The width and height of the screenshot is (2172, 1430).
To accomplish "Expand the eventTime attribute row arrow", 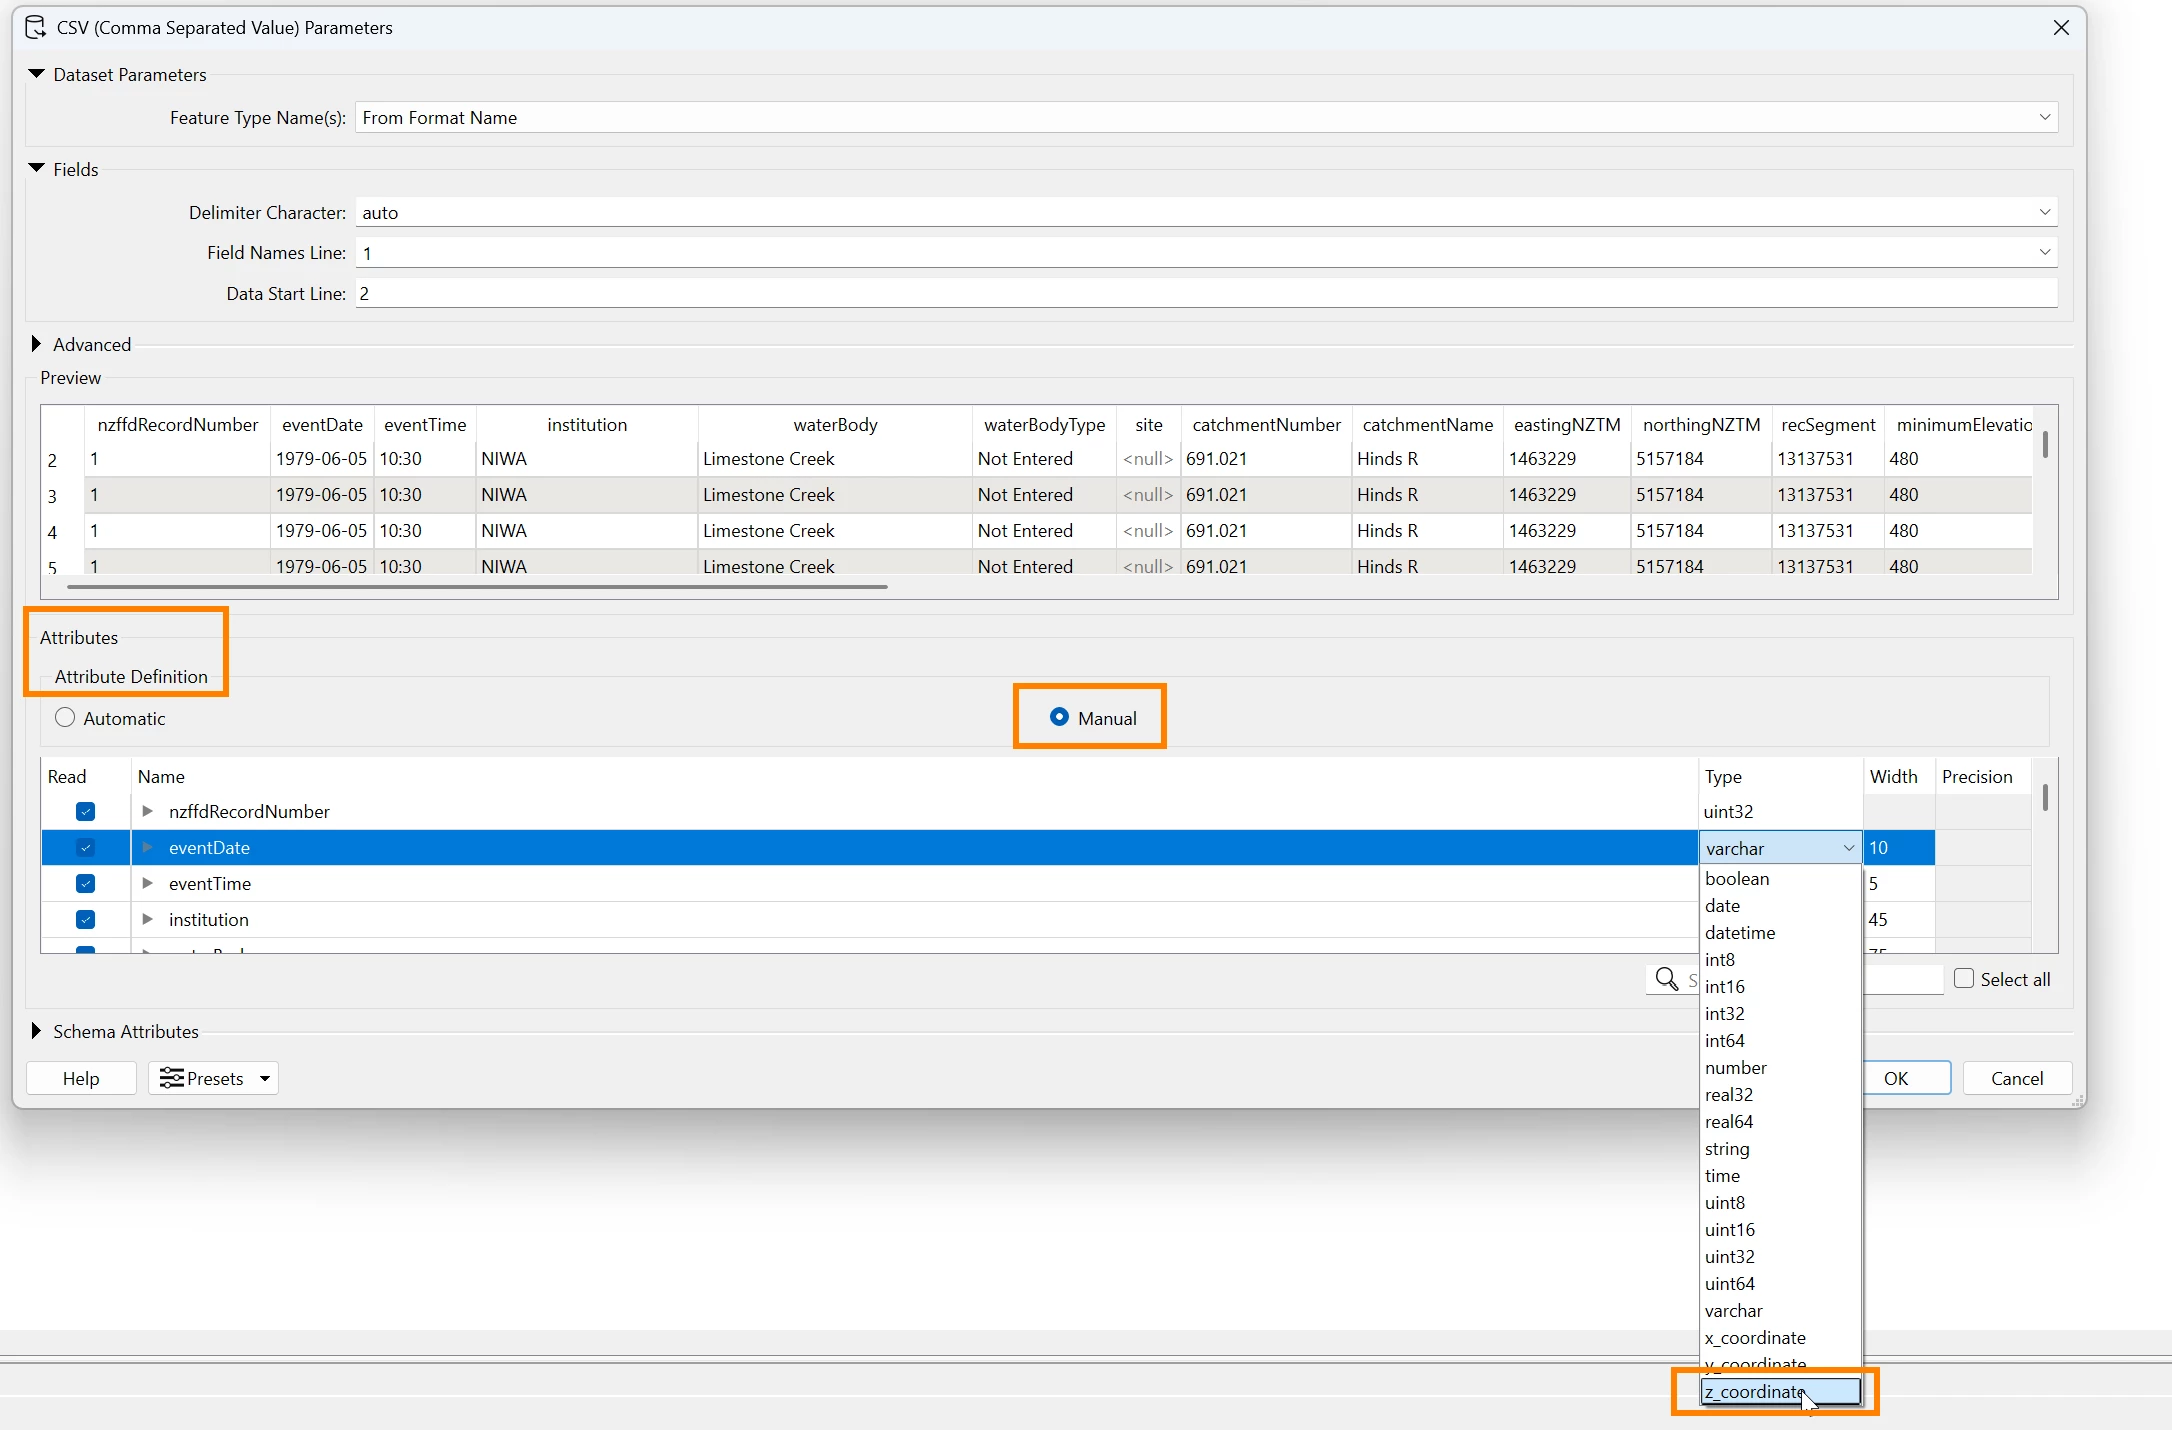I will tap(148, 883).
